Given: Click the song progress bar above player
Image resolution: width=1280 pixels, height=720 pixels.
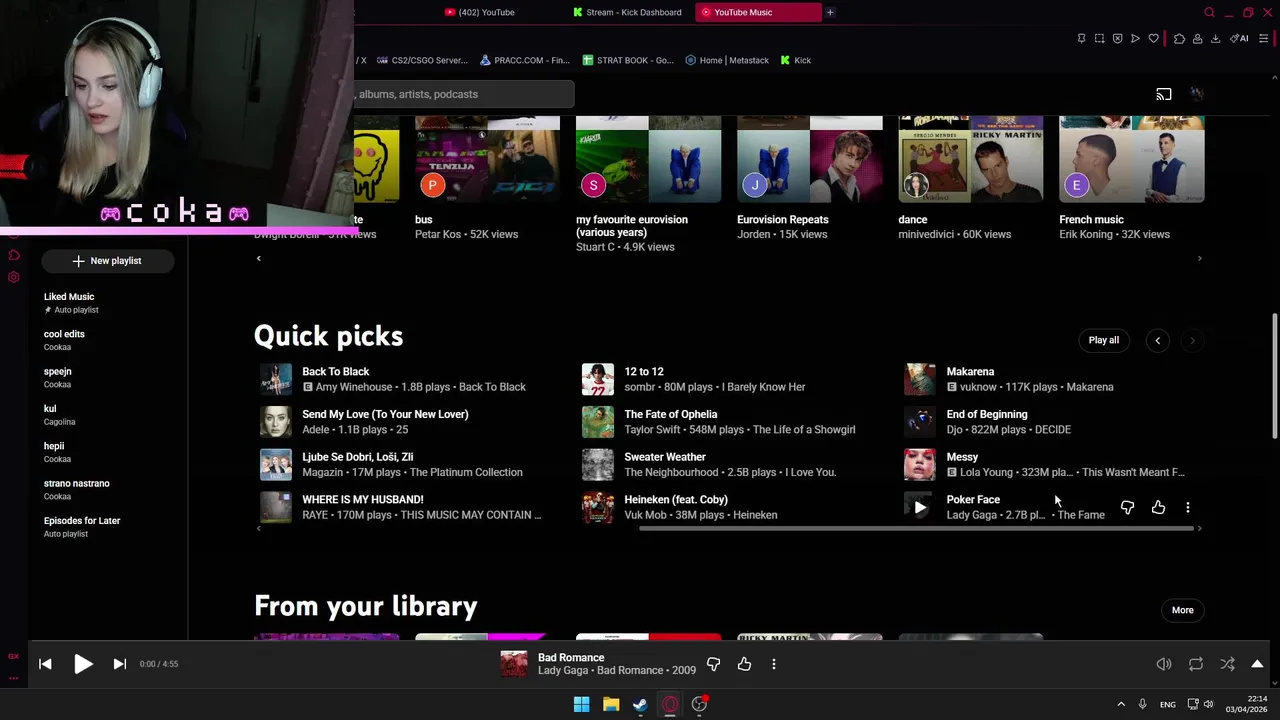Looking at the screenshot, I should tap(648, 642).
